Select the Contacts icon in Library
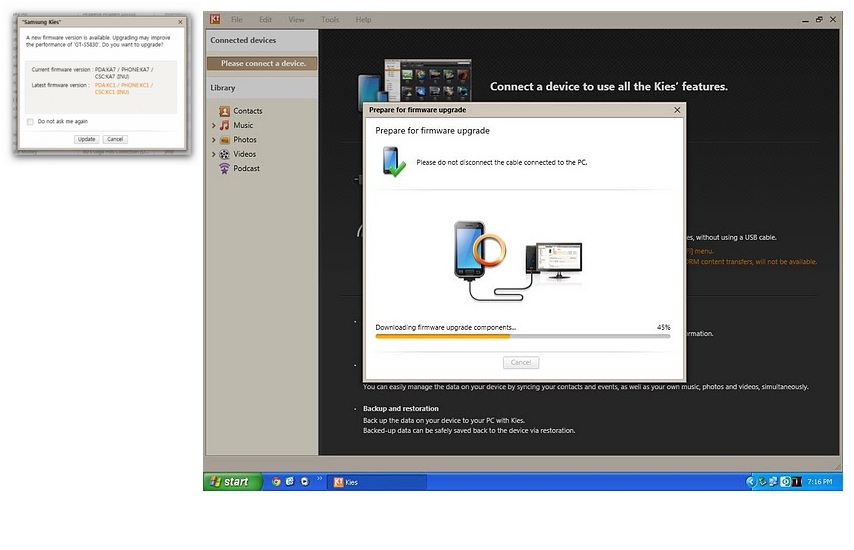The height and width of the screenshot is (550, 854). tap(224, 111)
